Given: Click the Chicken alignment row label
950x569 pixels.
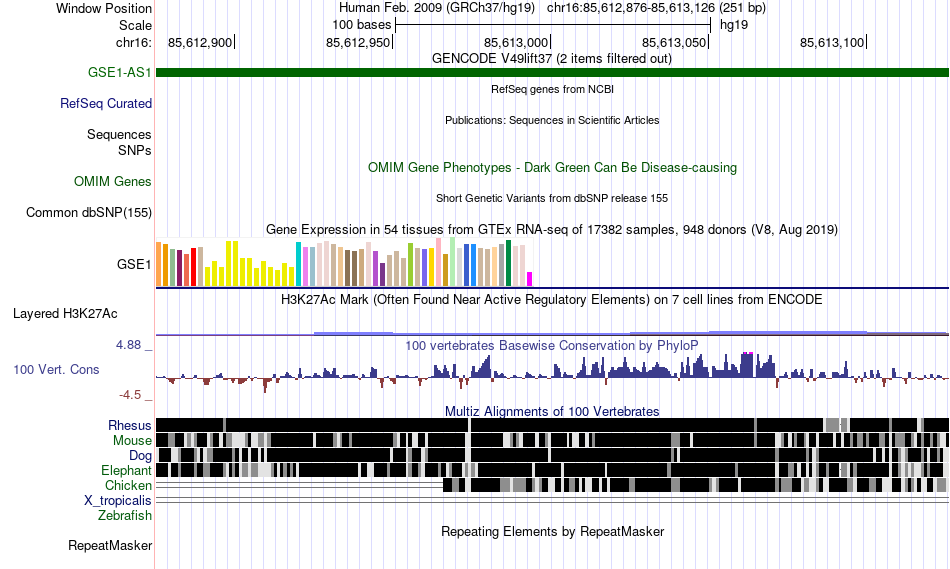Looking at the screenshot, I should (128, 485).
